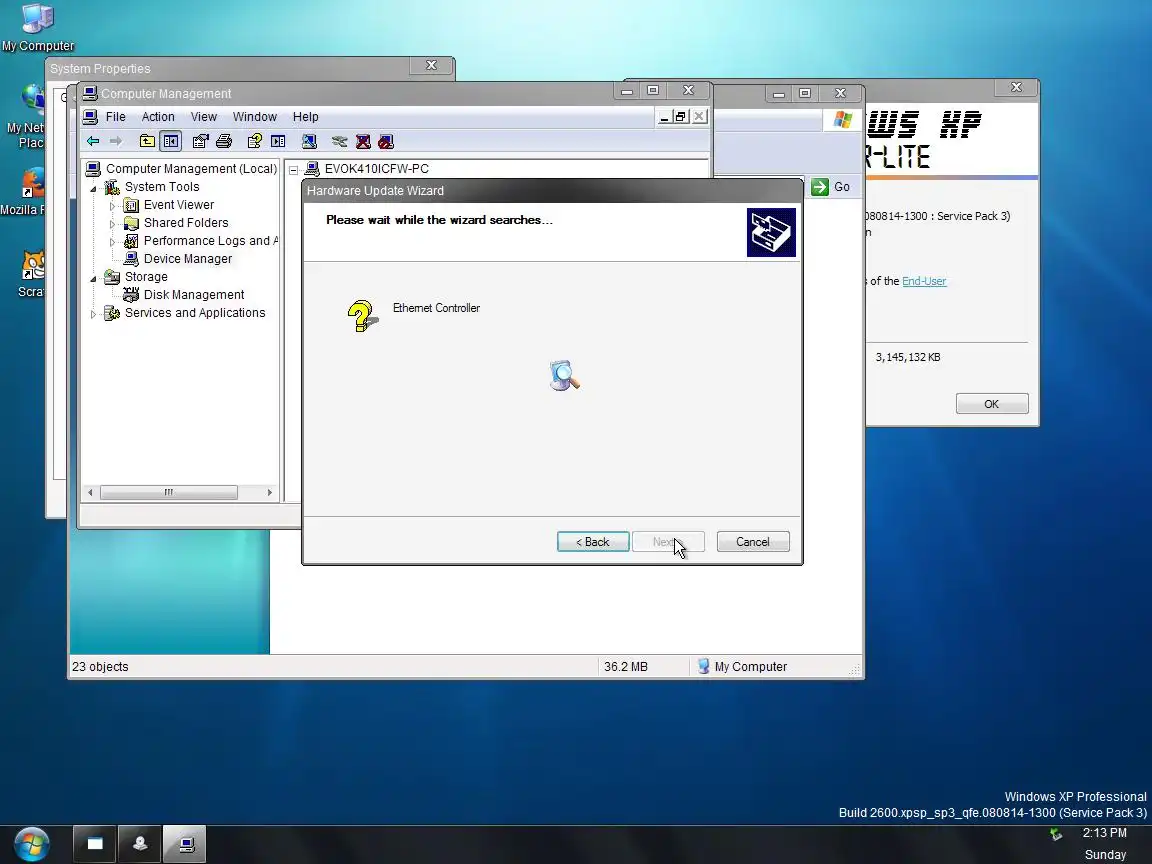Select Event Viewer in the tree
This screenshot has width=1152, height=864.
coord(179,205)
